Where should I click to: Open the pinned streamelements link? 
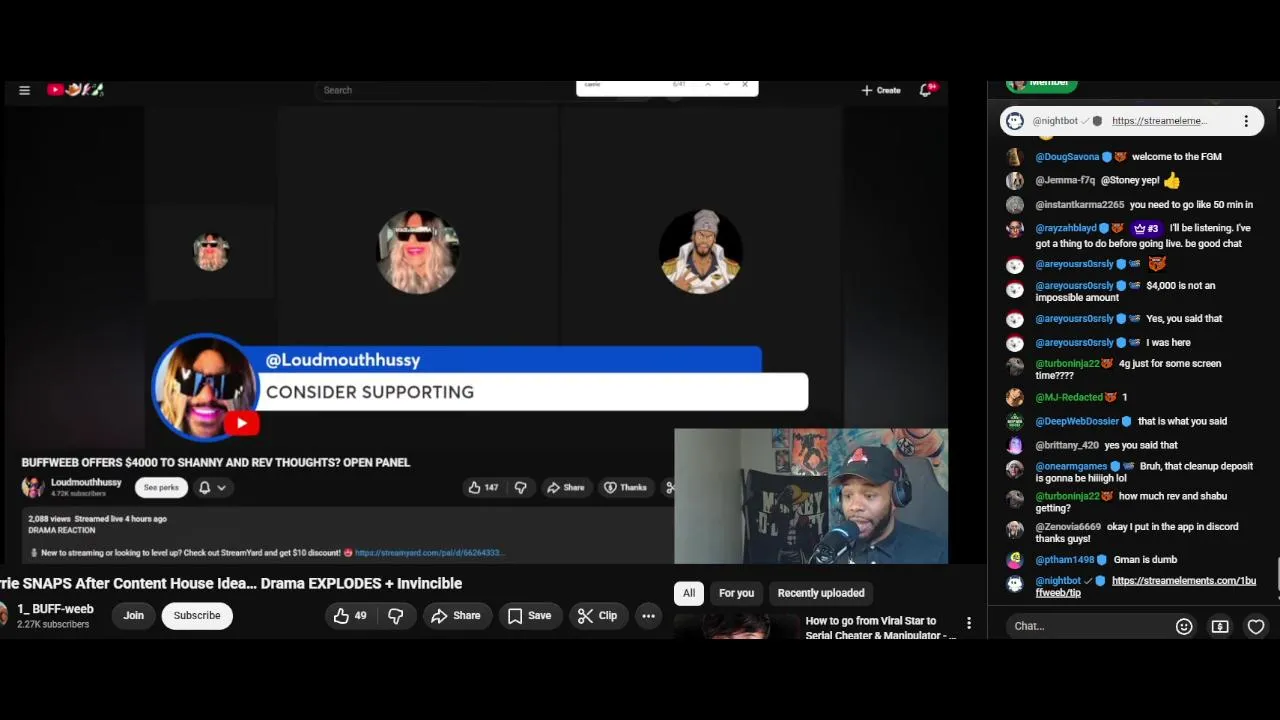point(1160,121)
